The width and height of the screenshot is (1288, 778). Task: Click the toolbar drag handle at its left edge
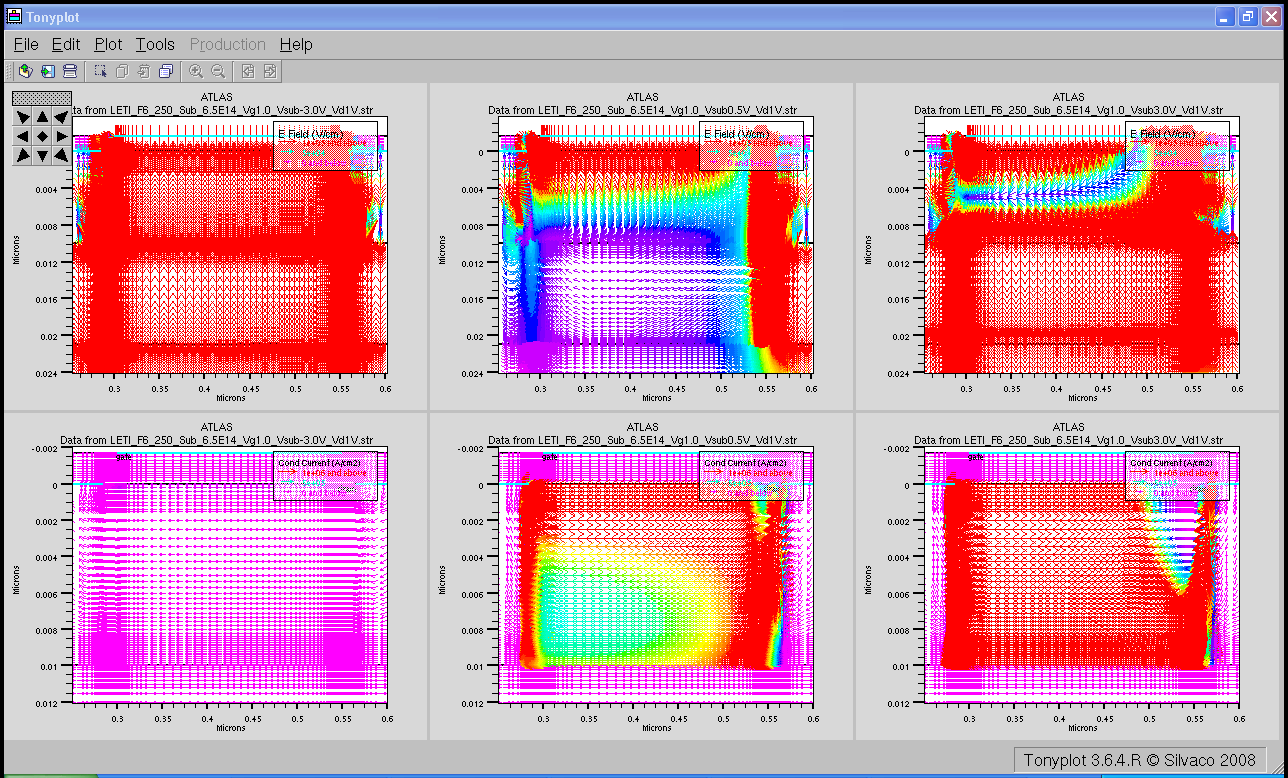point(10,71)
